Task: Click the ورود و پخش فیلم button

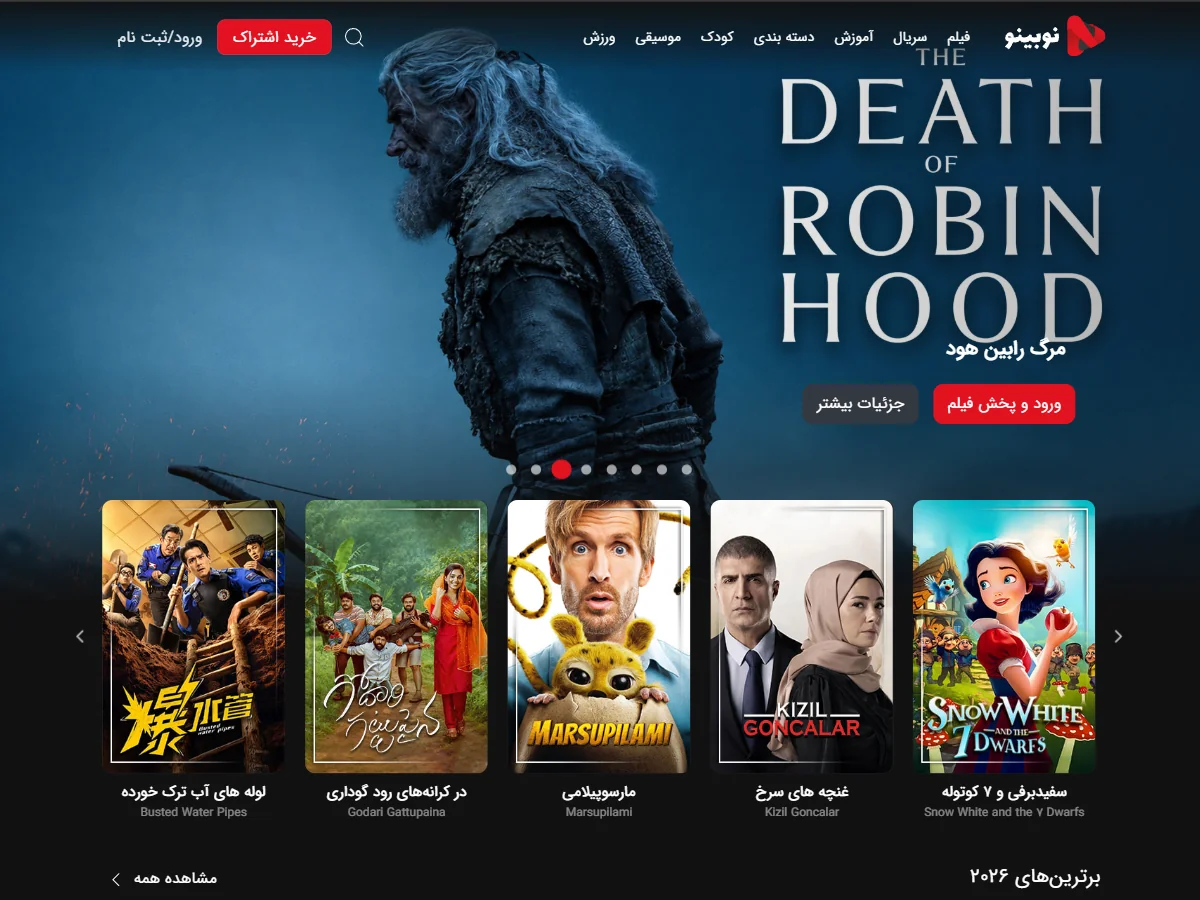Action: (1004, 404)
